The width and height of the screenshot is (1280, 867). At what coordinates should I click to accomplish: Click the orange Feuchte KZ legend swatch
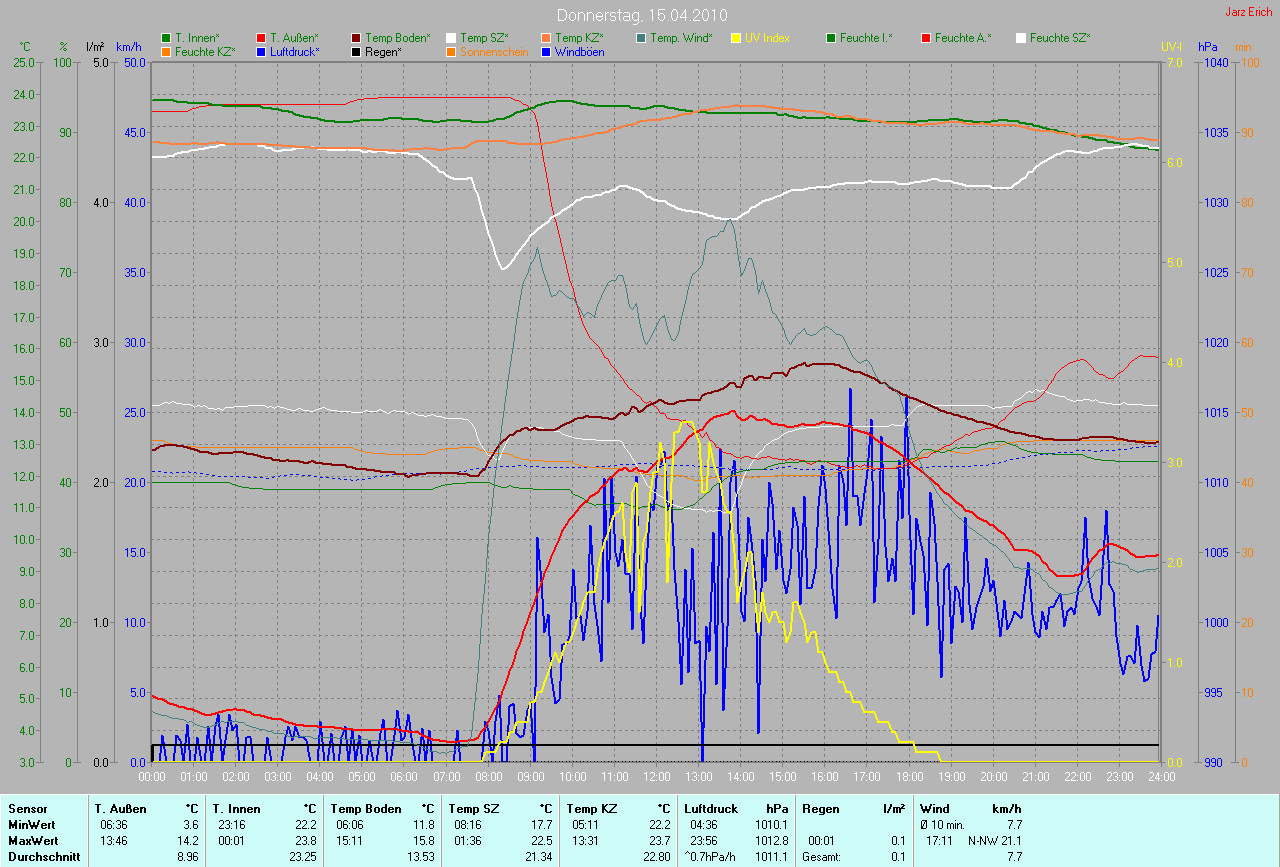166,51
